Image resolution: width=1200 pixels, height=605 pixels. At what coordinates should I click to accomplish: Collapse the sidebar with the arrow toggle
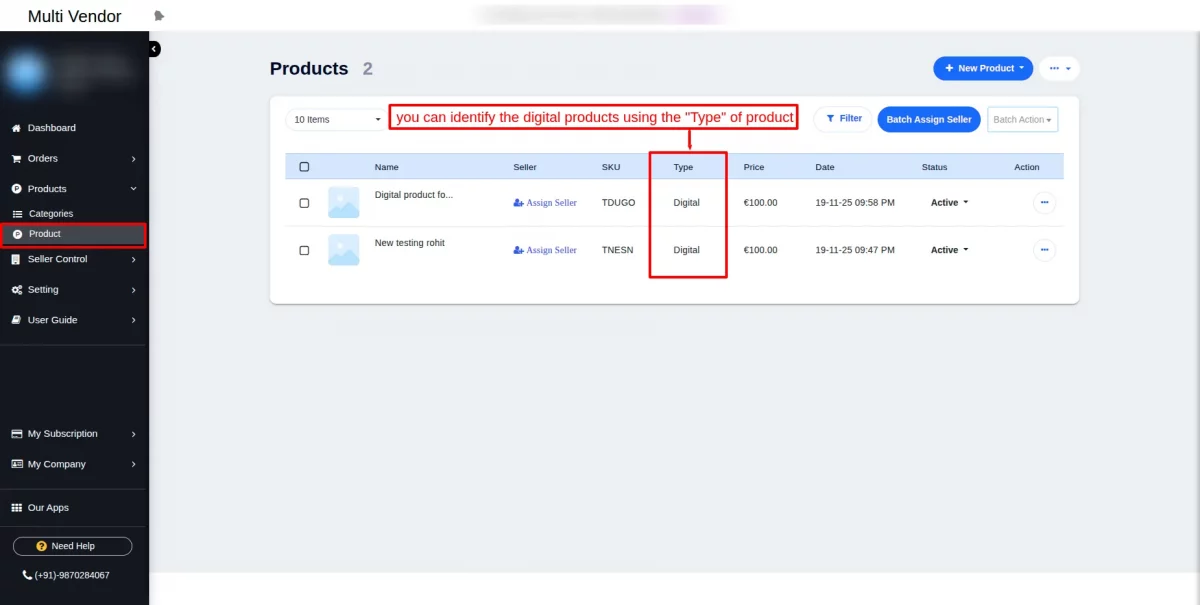click(154, 48)
